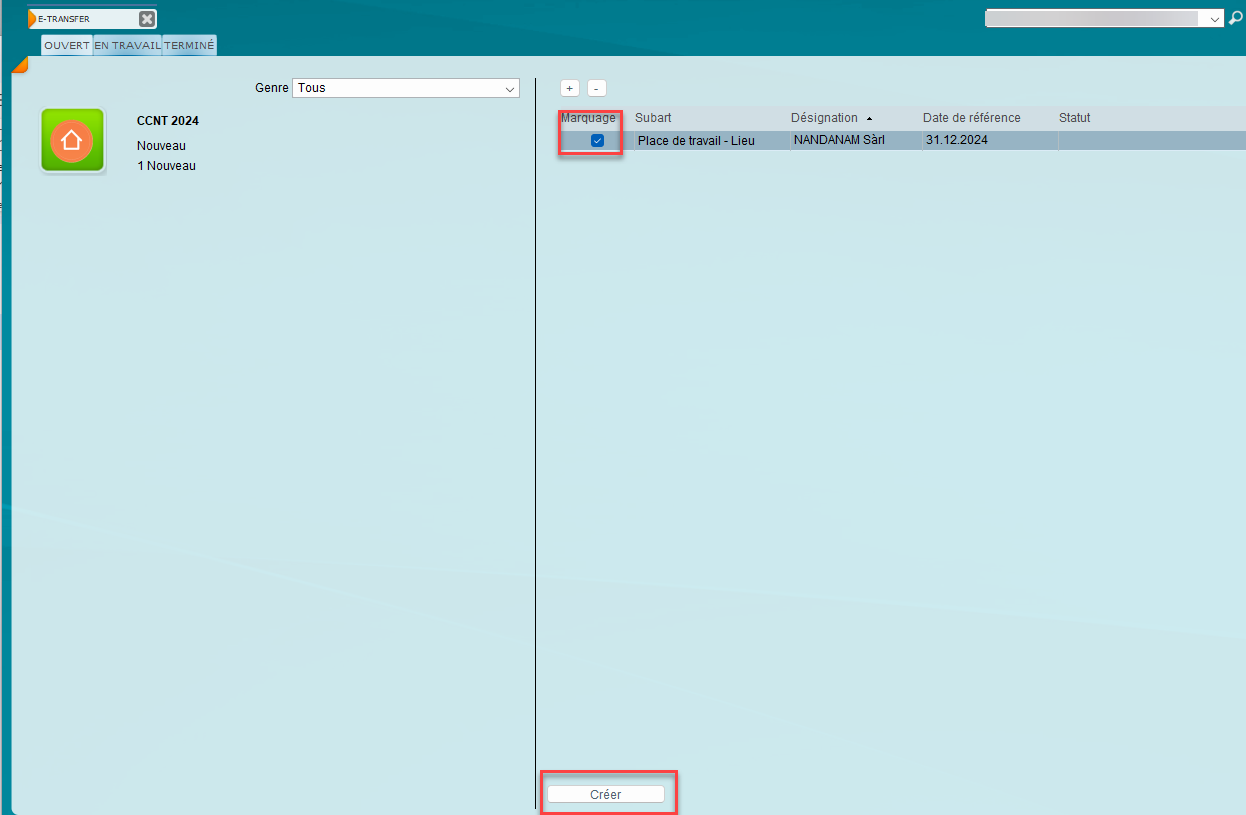Click into the top-right search input field

point(1094,19)
